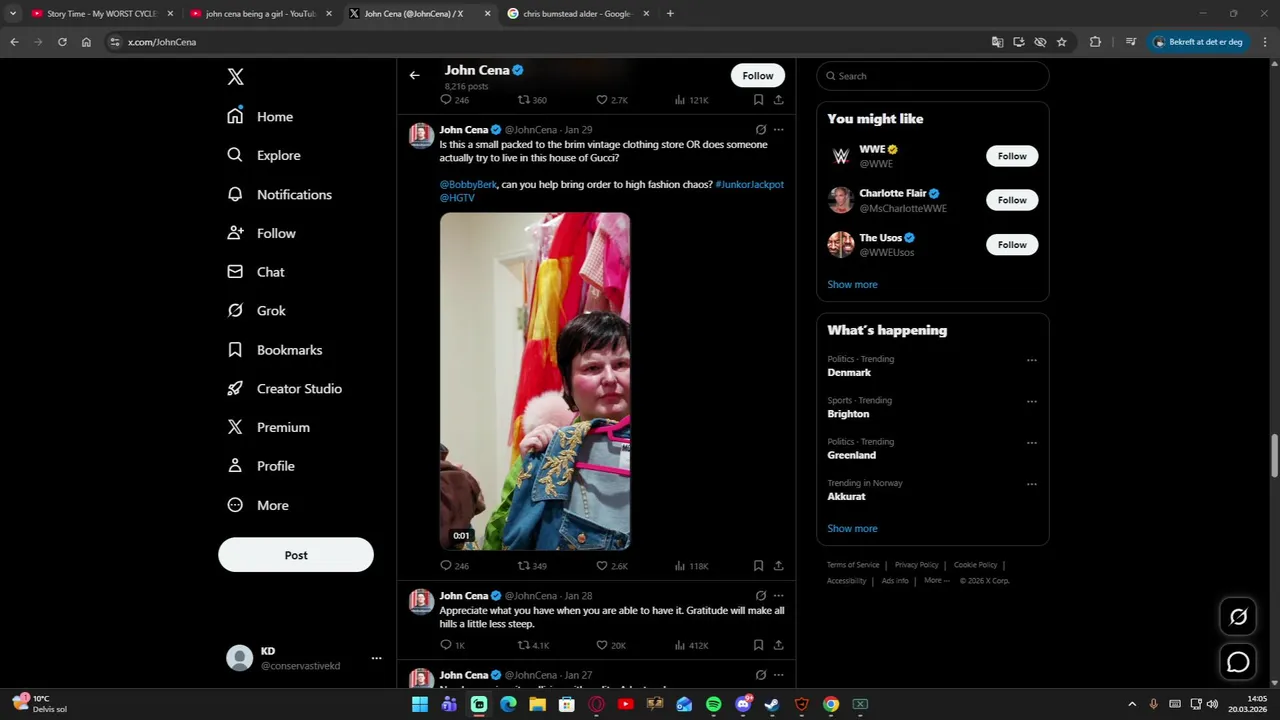Bookmark the Jan 28 gratitude post
The height and width of the screenshot is (720, 1280).
pyautogui.click(x=758, y=646)
